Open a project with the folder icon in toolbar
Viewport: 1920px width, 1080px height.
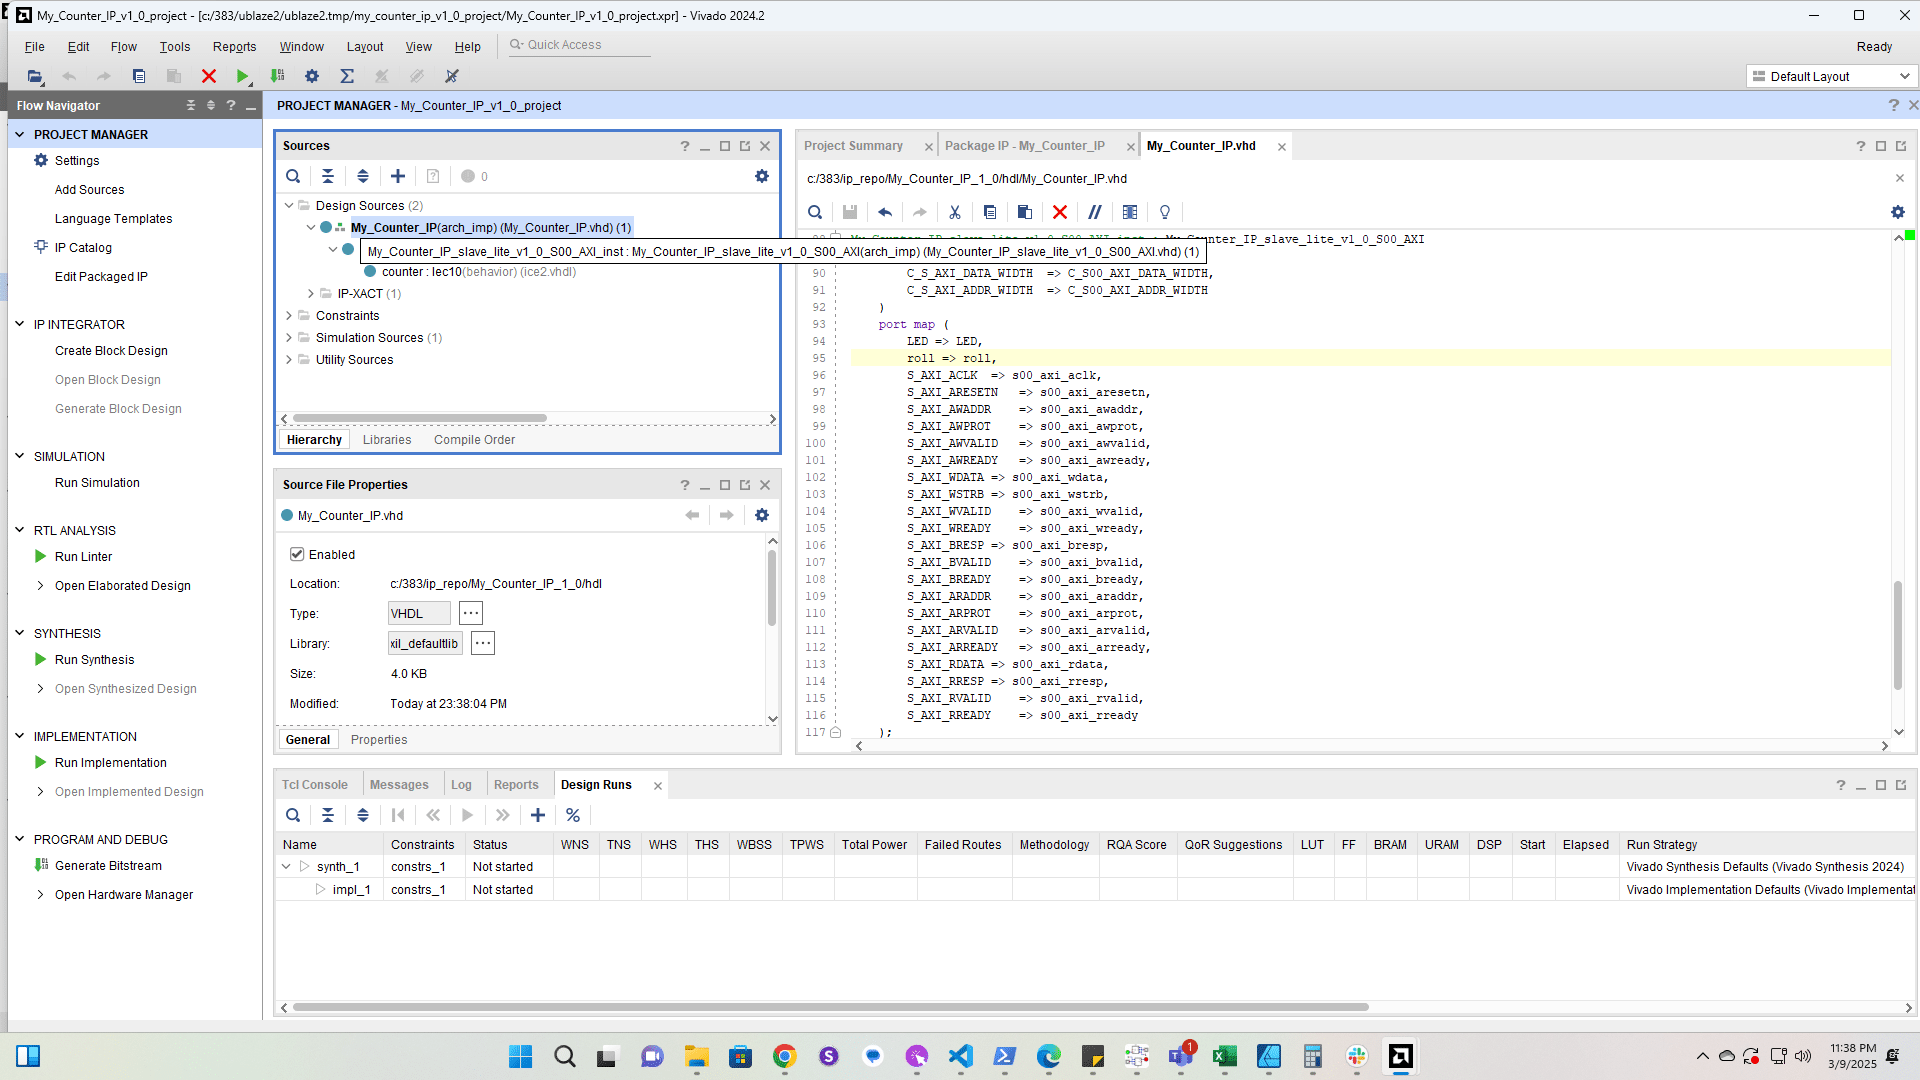click(34, 76)
